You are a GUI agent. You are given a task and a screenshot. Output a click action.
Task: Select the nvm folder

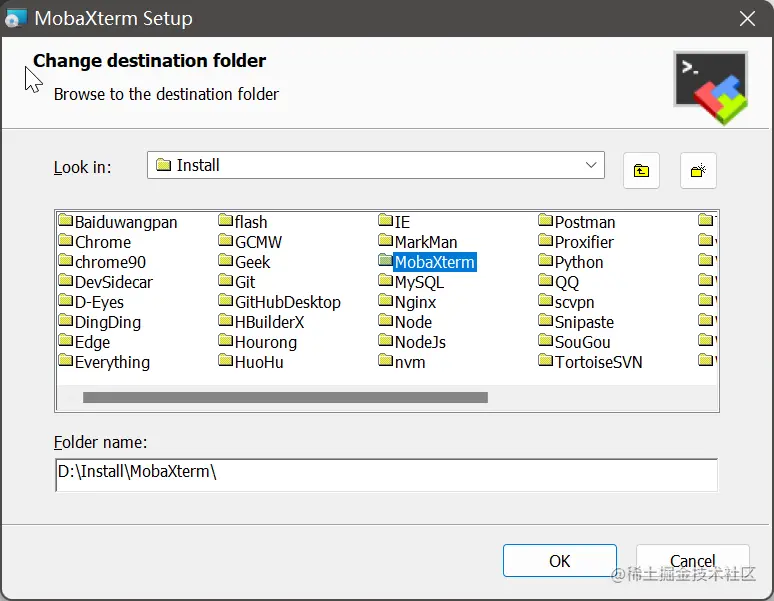[402, 362]
